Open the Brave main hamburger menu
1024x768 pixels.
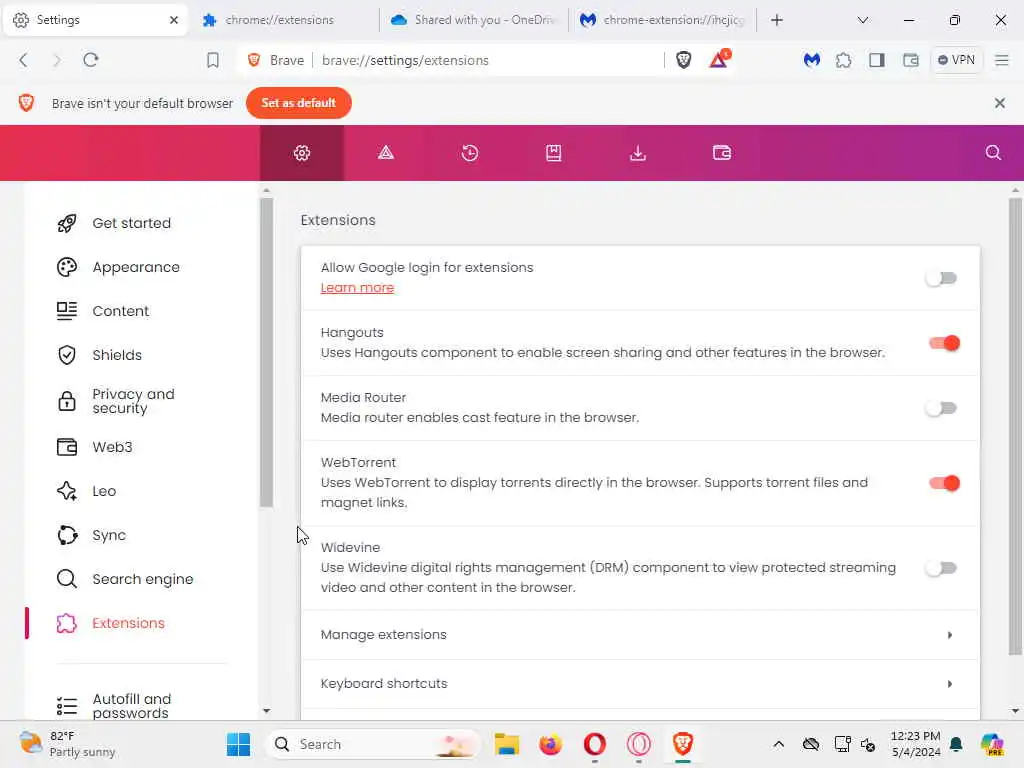coord(1001,60)
